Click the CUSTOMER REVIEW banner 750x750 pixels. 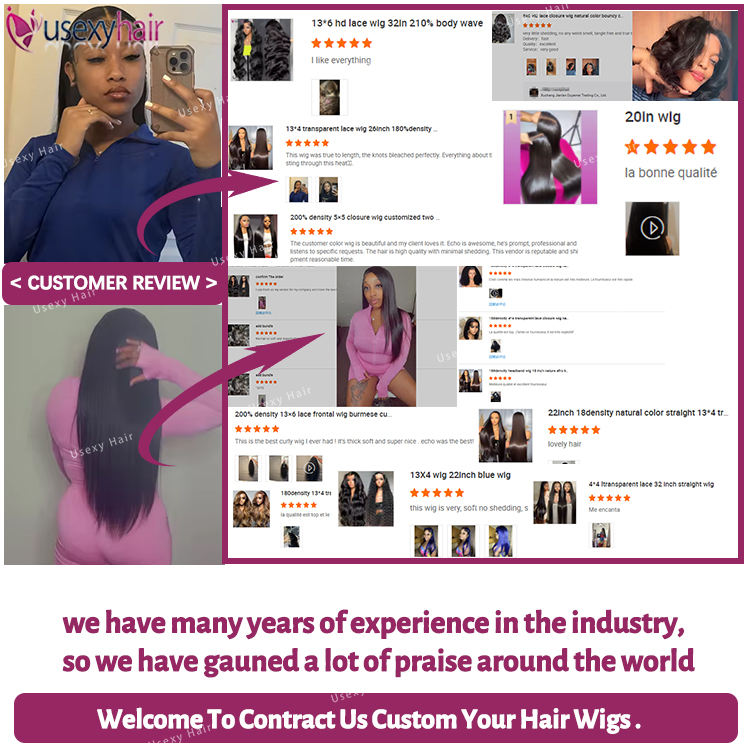coord(113,283)
